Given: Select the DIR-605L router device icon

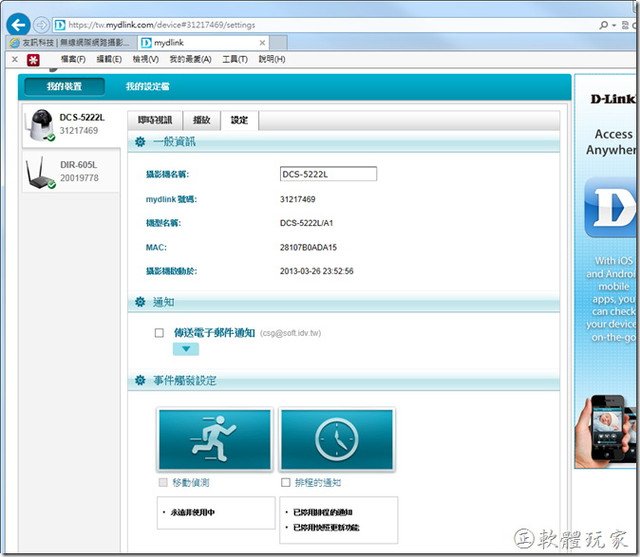Looking at the screenshot, I should click(40, 173).
